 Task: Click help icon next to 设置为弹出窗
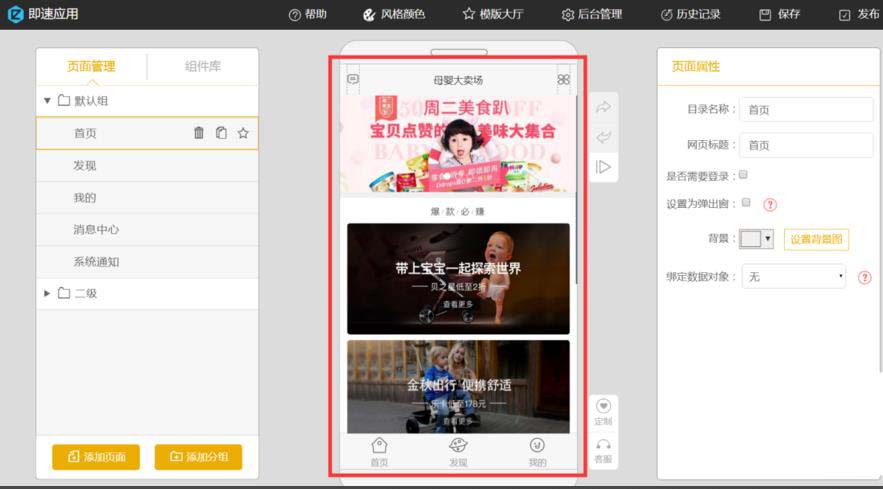pyautogui.click(x=770, y=204)
